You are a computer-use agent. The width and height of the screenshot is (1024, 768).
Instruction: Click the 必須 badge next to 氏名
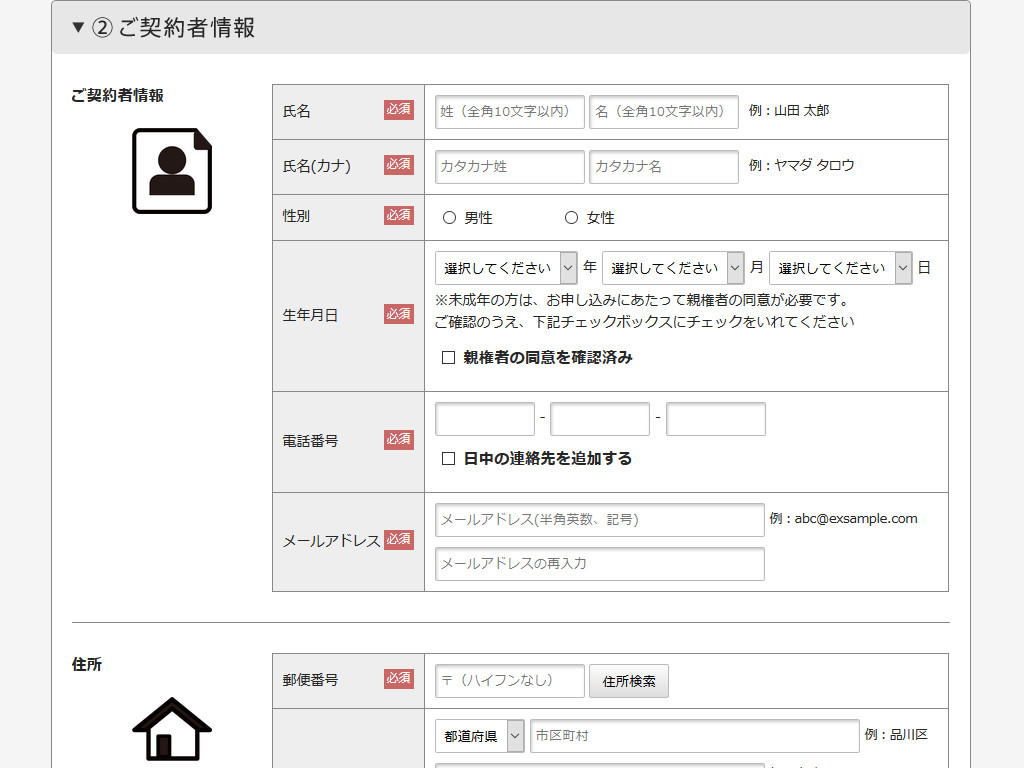(398, 109)
